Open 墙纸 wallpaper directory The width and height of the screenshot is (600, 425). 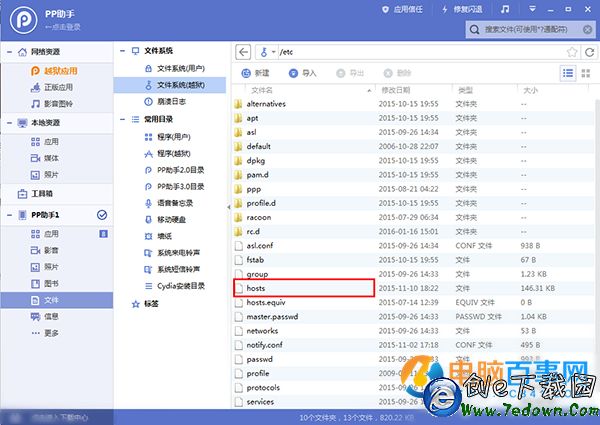(x=158, y=236)
